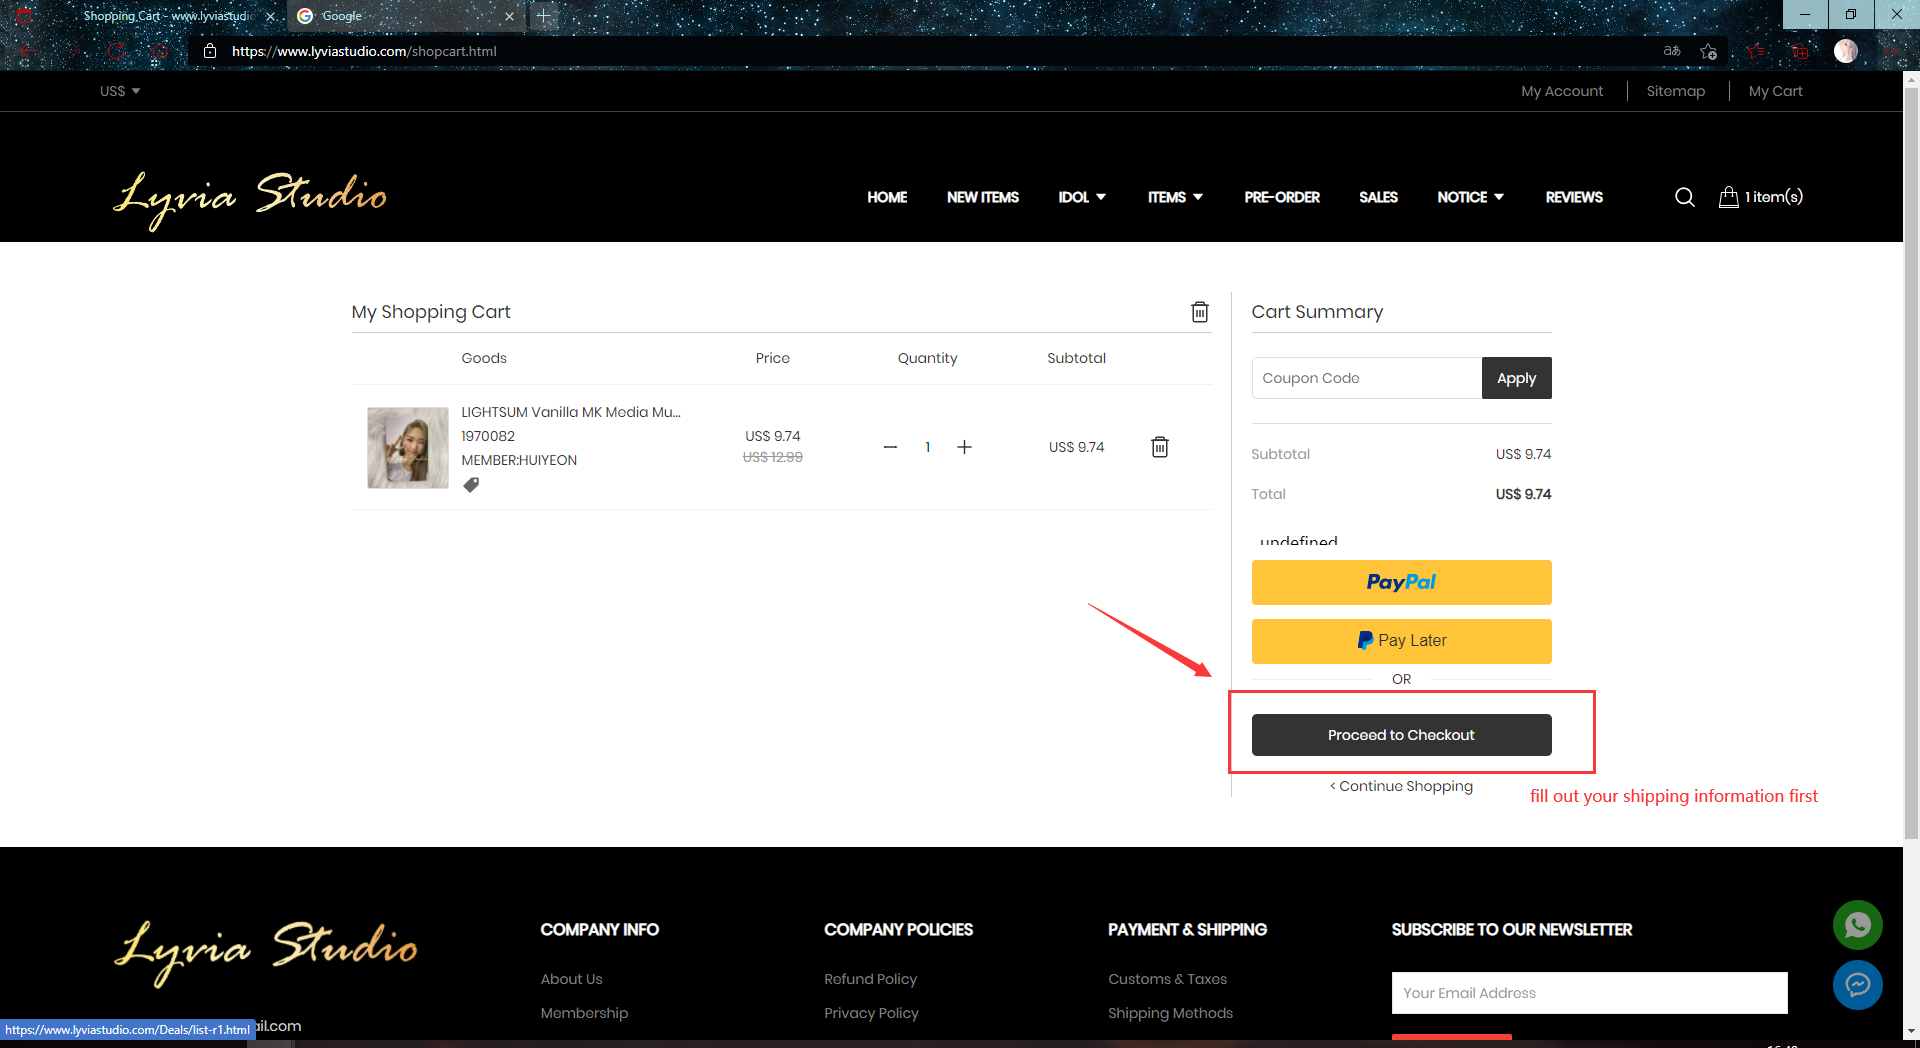Viewport: 1920px width, 1048px height.
Task: Click '1 item(s)' cart count text
Action: [1774, 197]
